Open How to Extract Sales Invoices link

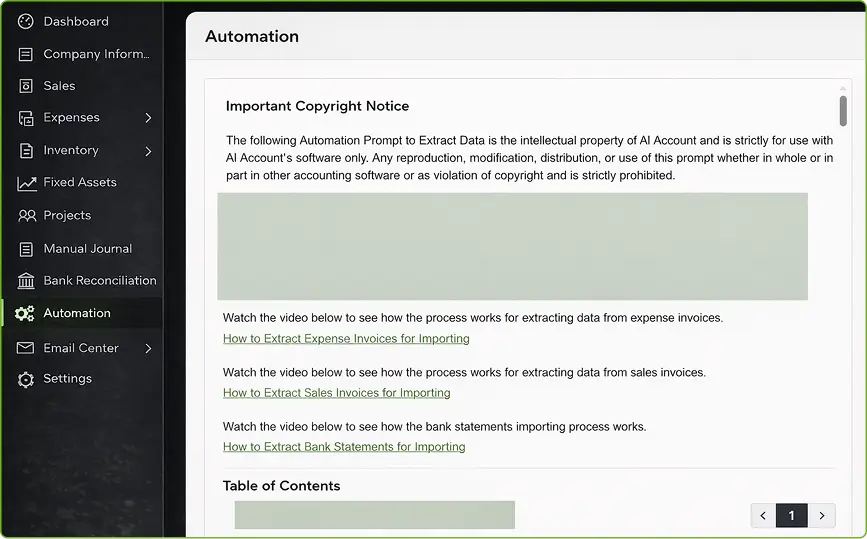tap(336, 393)
